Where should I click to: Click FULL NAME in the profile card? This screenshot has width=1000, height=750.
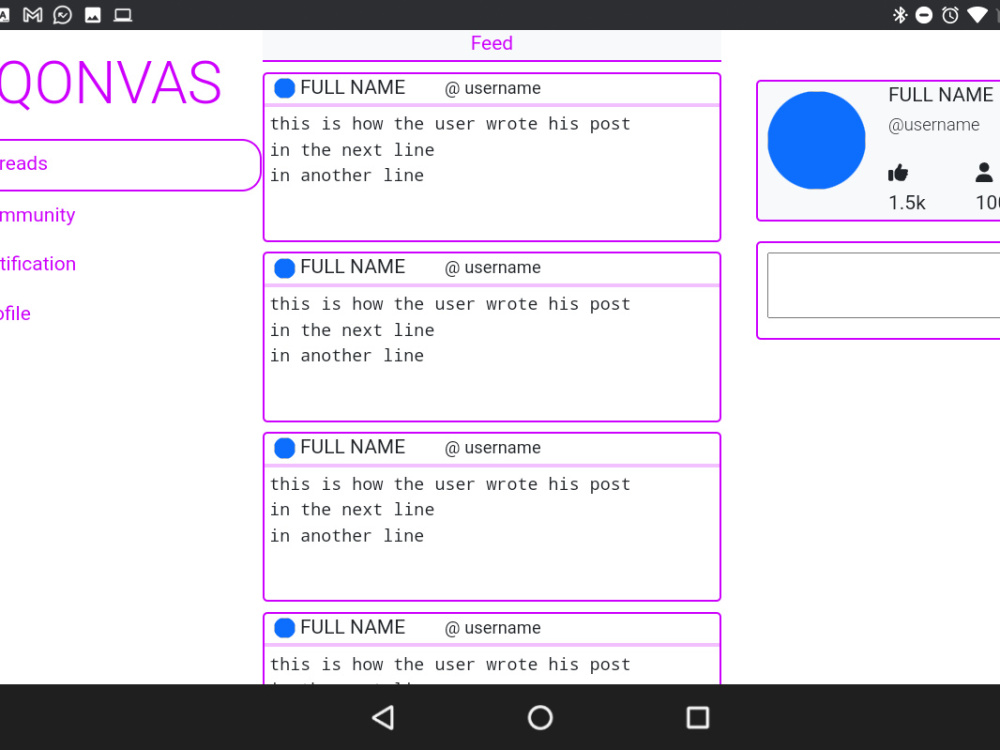tap(941, 95)
